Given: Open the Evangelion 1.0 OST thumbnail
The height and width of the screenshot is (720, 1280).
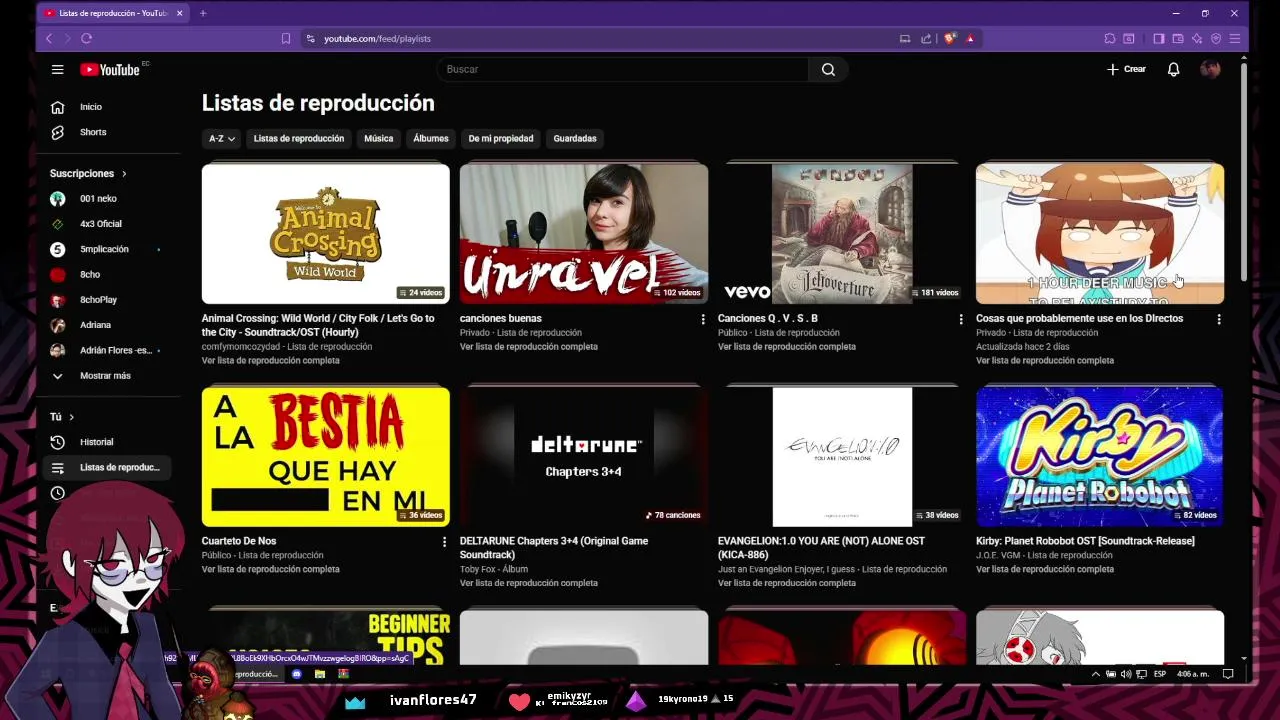Looking at the screenshot, I should [x=842, y=457].
